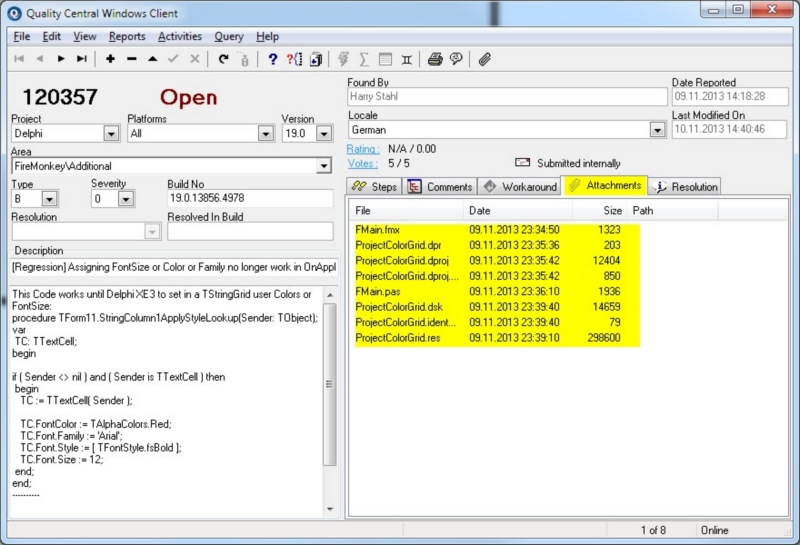
Task: Open the Reports menu
Action: 127,37
